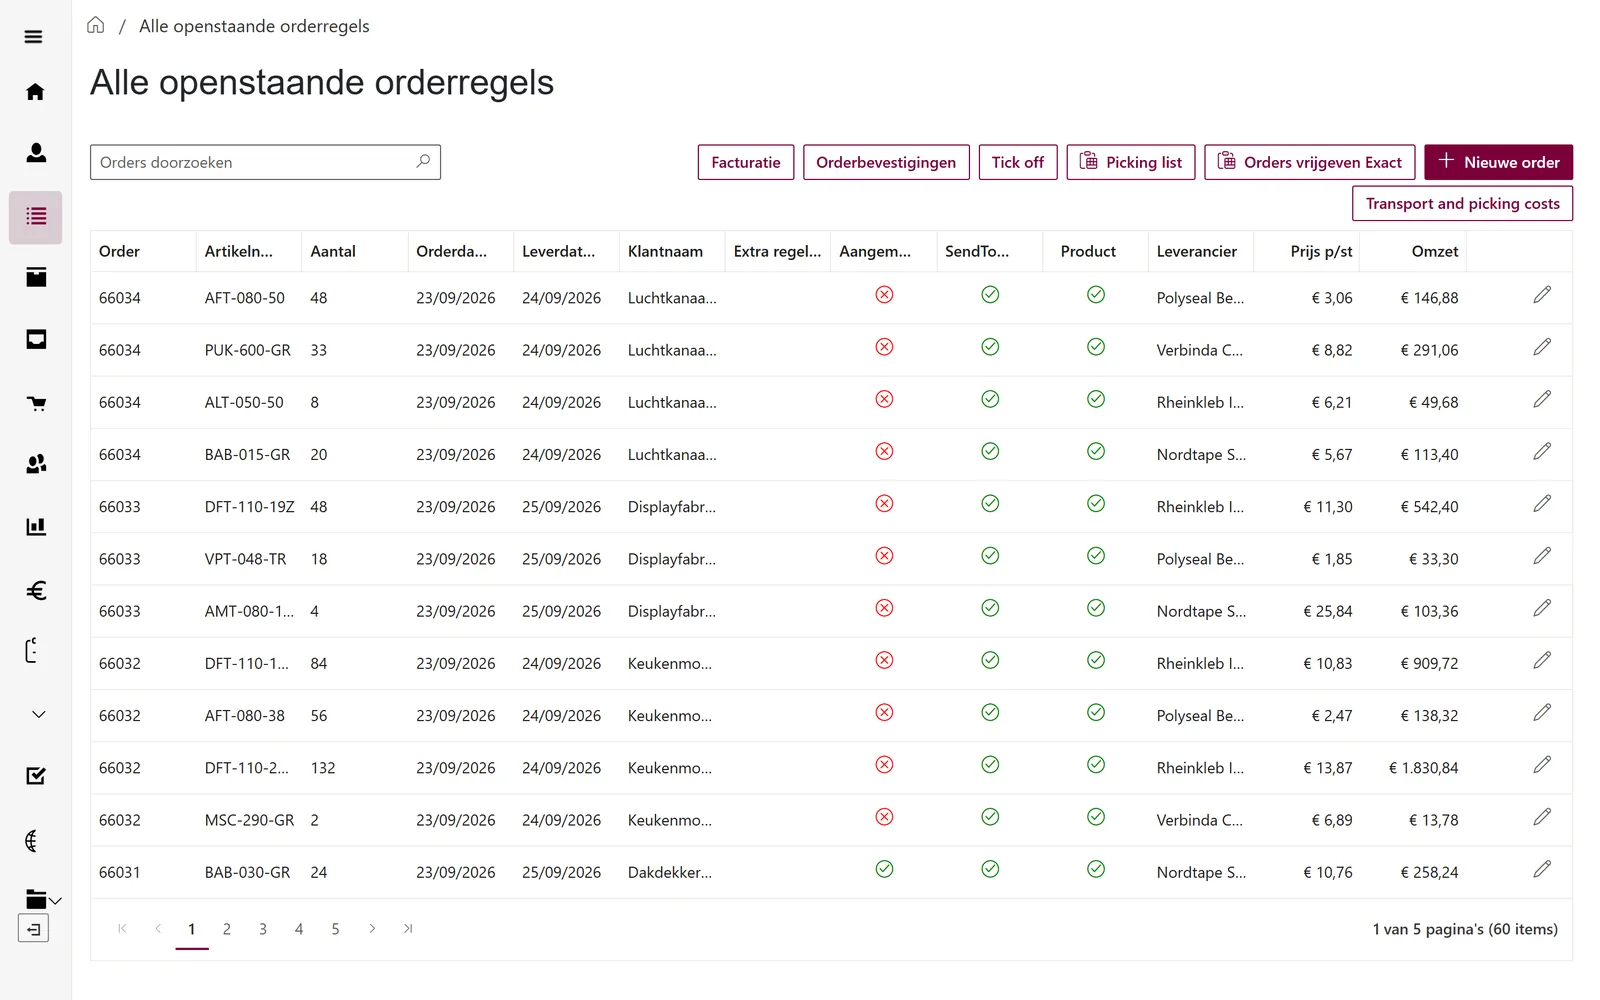Open the document sidebar icon below euro
1600x1000 pixels.
point(32,651)
